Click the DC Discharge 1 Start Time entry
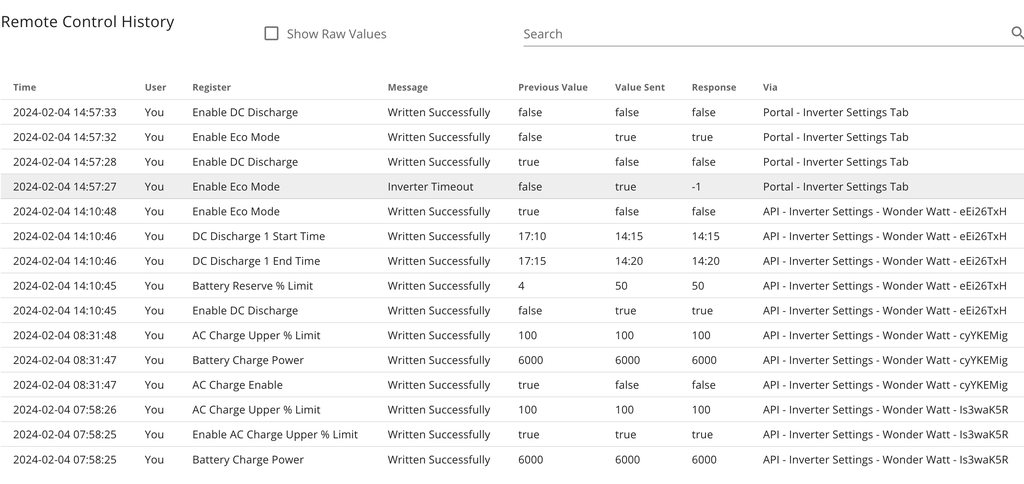 click(258, 237)
